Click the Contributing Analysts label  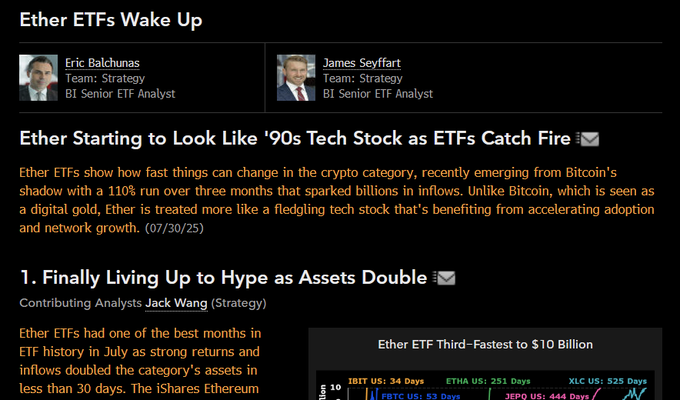[80, 303]
